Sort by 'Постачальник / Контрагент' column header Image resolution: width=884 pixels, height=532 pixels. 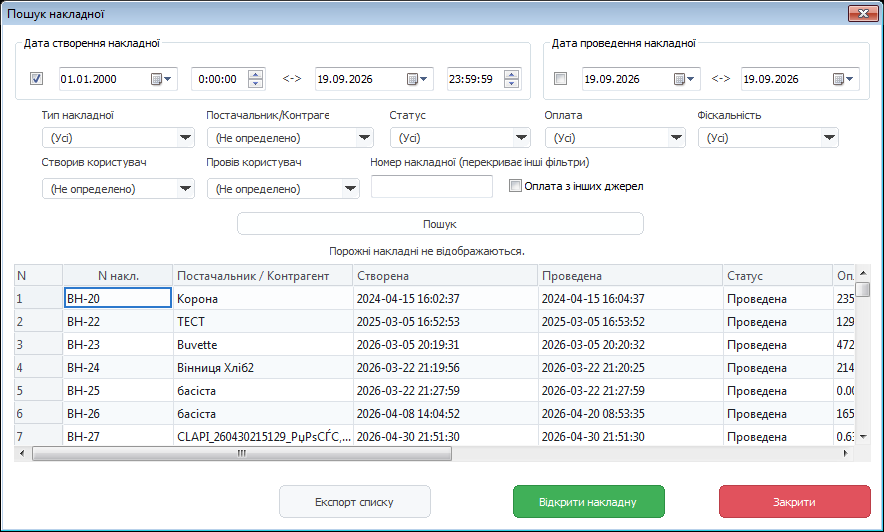[263, 276]
